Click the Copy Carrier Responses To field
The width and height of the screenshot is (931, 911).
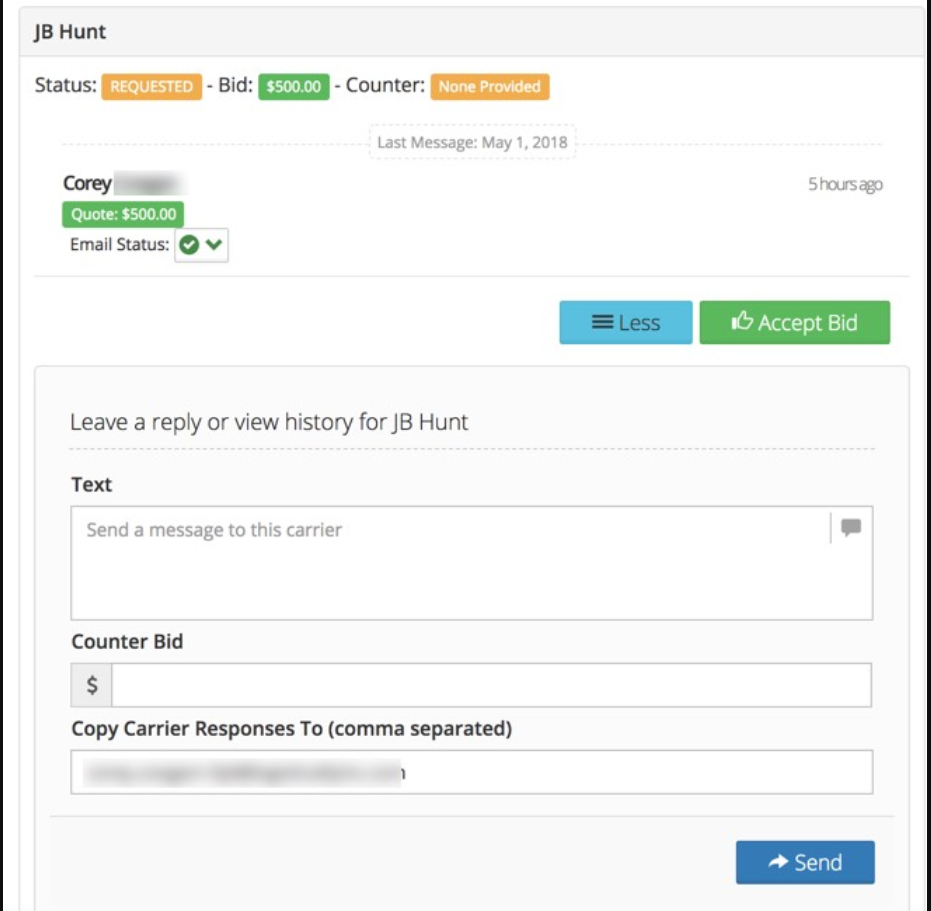pos(471,772)
